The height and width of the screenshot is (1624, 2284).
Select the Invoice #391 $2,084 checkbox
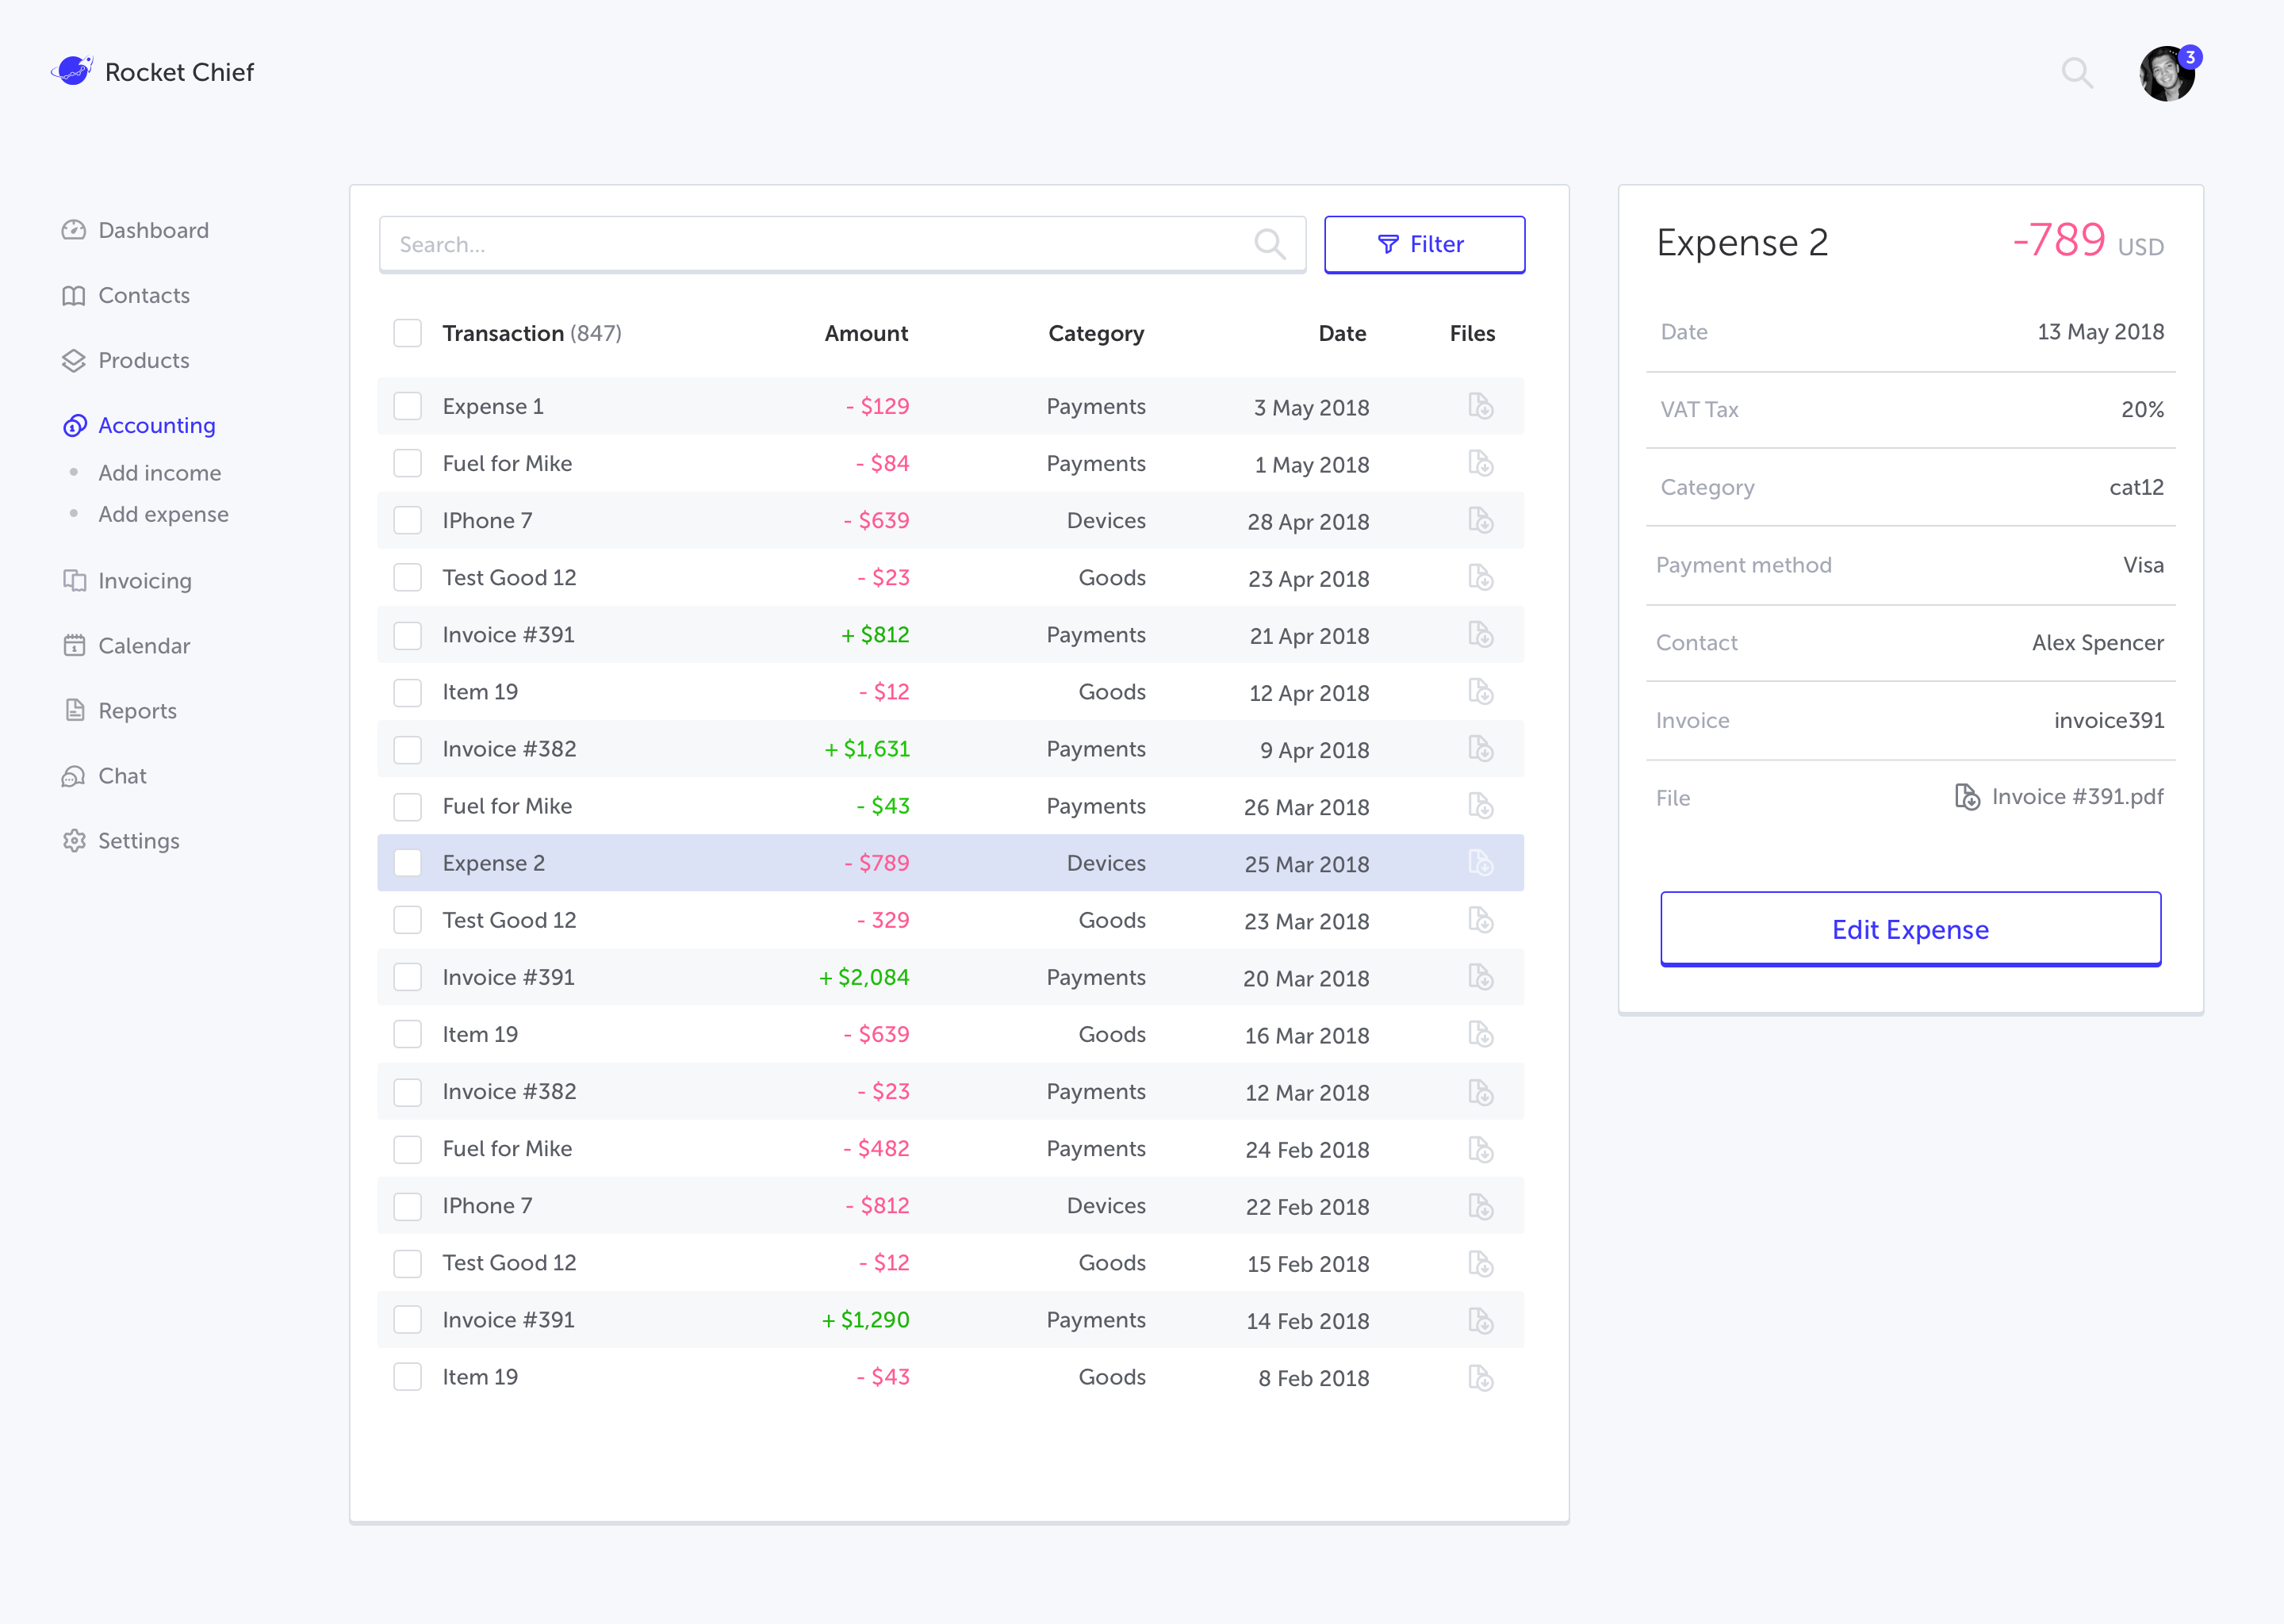[407, 977]
